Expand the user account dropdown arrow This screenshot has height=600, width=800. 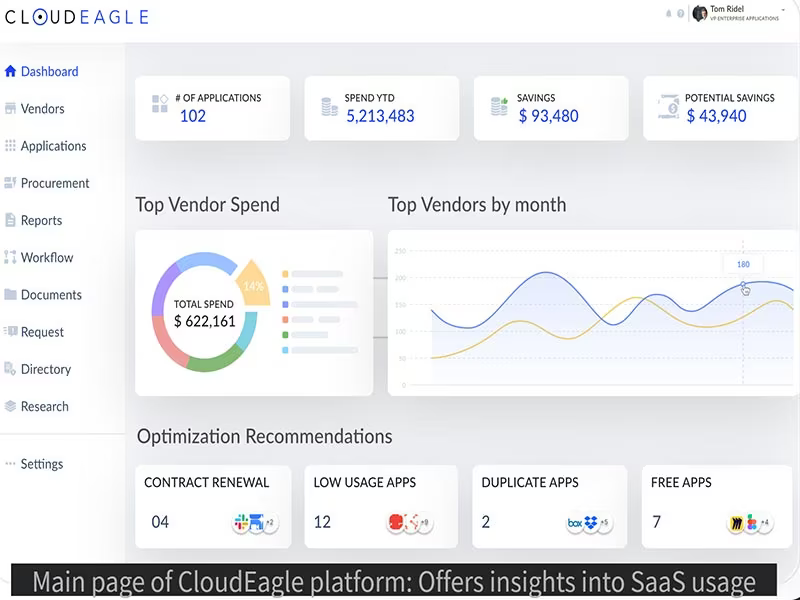[x=783, y=9]
